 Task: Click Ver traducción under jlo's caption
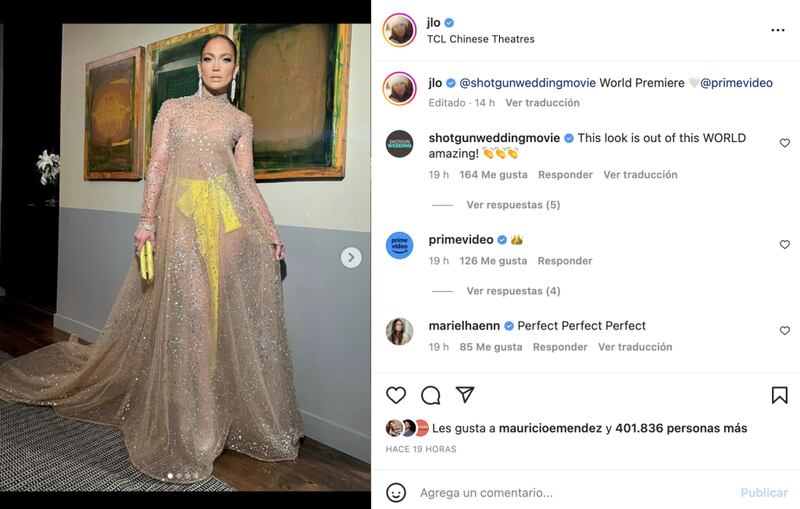click(x=542, y=102)
